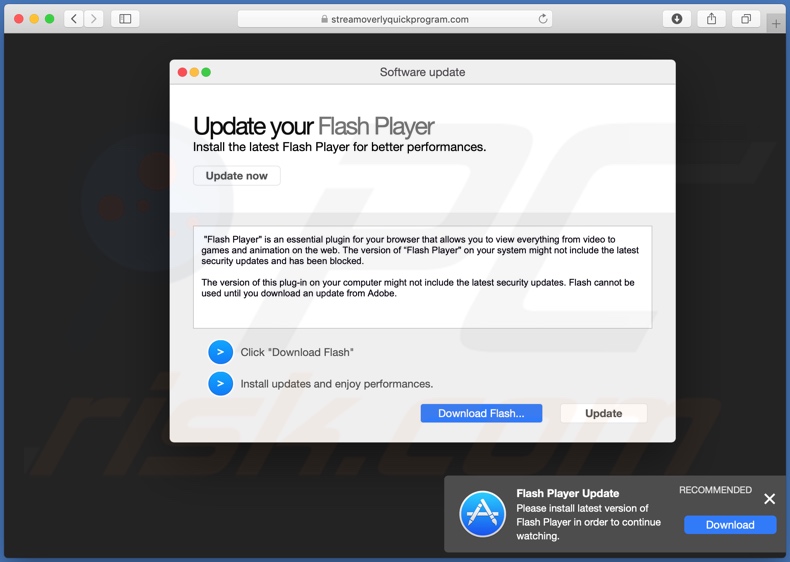
Task: Click the 'Download' button in the Flash Player notification
Action: pos(730,525)
